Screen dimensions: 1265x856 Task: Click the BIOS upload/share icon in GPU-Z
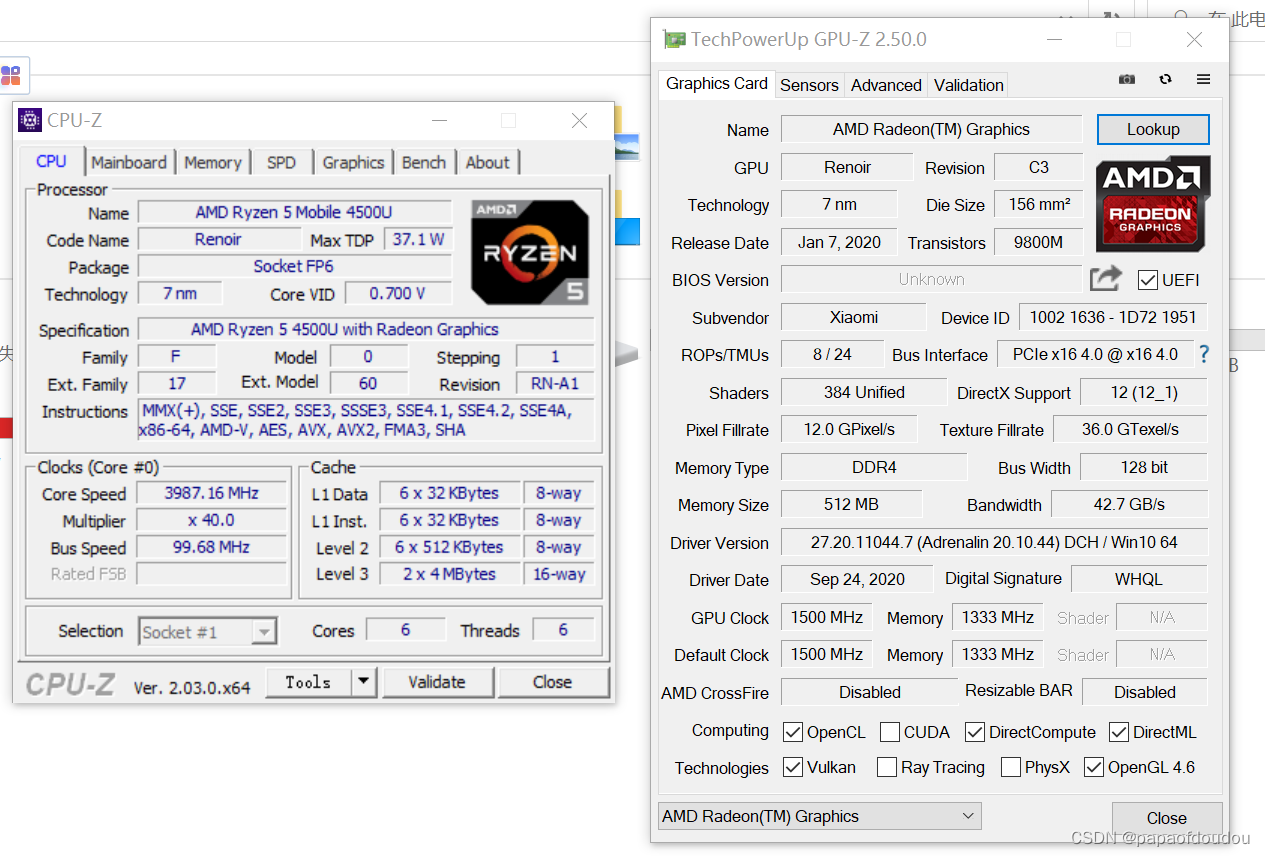[x=1106, y=280]
